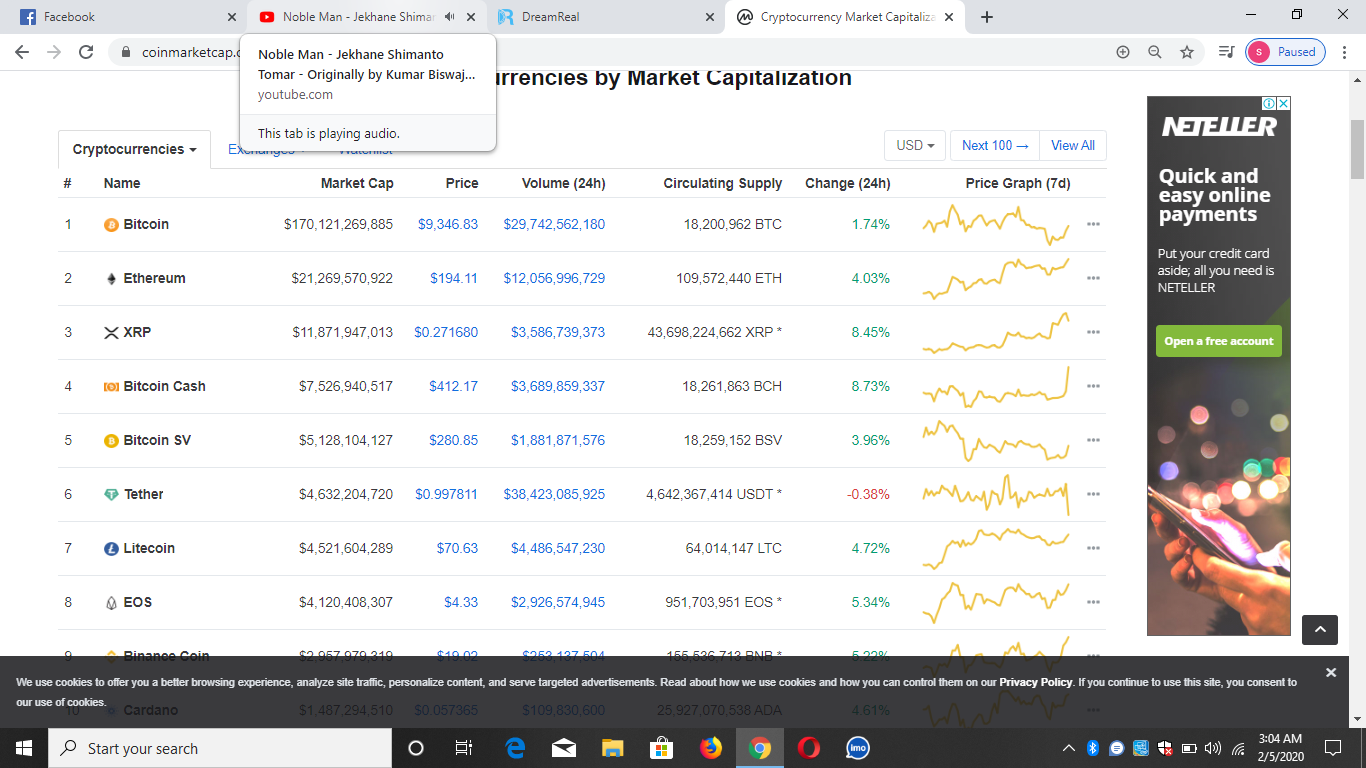Open the three-dot menu for Tether row
The height and width of the screenshot is (768, 1366).
1093,494
